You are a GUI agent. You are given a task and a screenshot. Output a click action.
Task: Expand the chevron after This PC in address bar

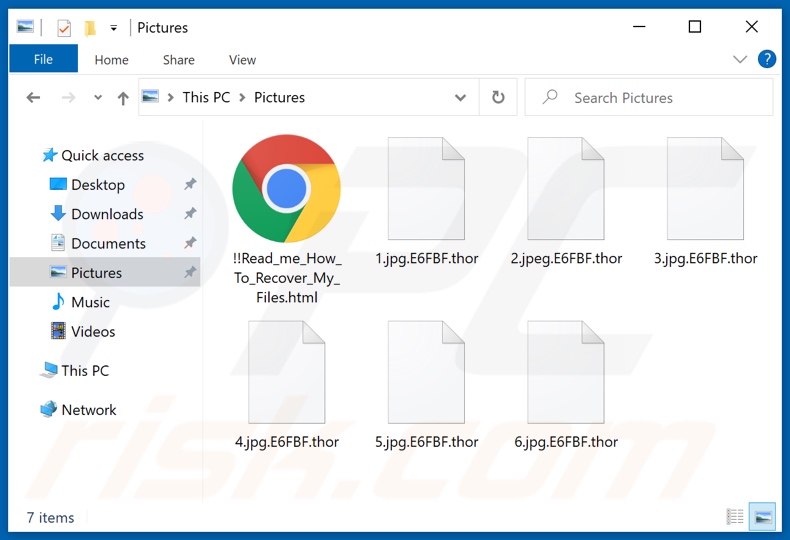click(x=242, y=98)
